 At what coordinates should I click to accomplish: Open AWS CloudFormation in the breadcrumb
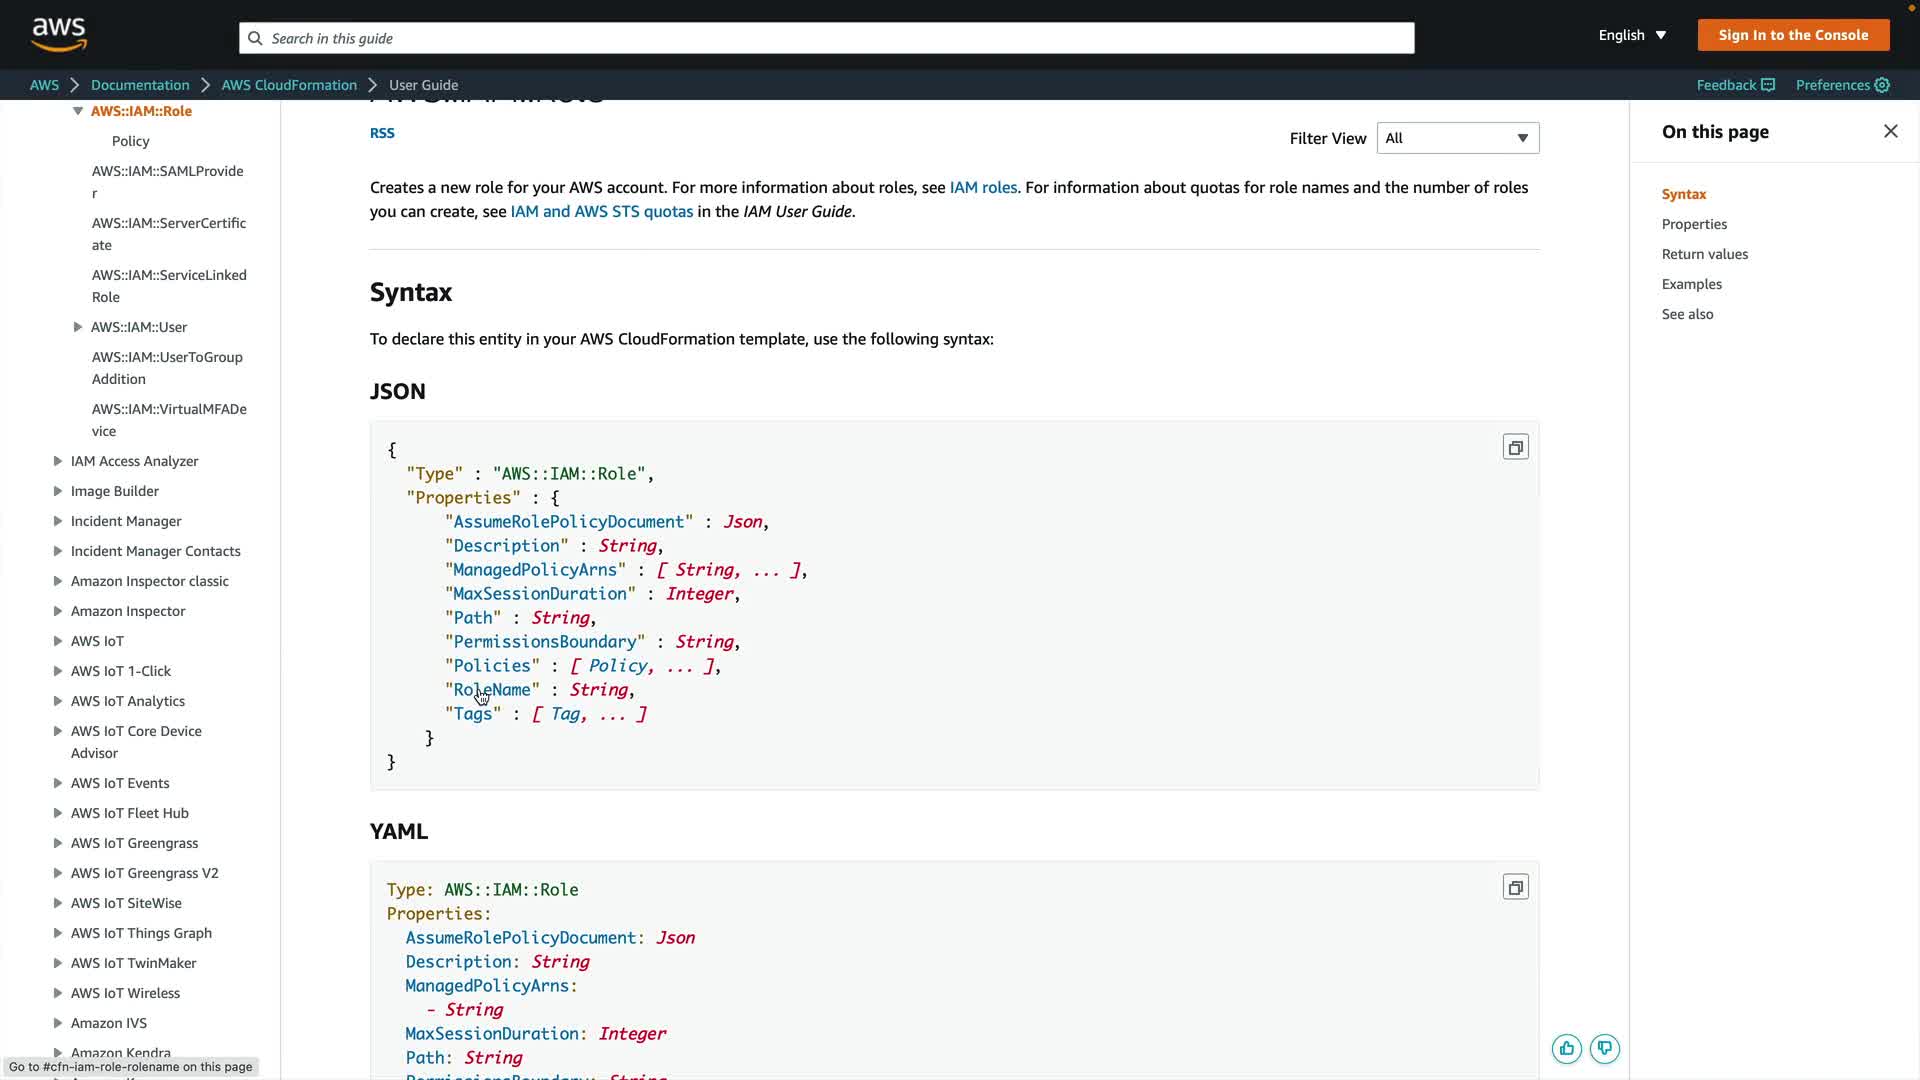[x=289, y=85]
